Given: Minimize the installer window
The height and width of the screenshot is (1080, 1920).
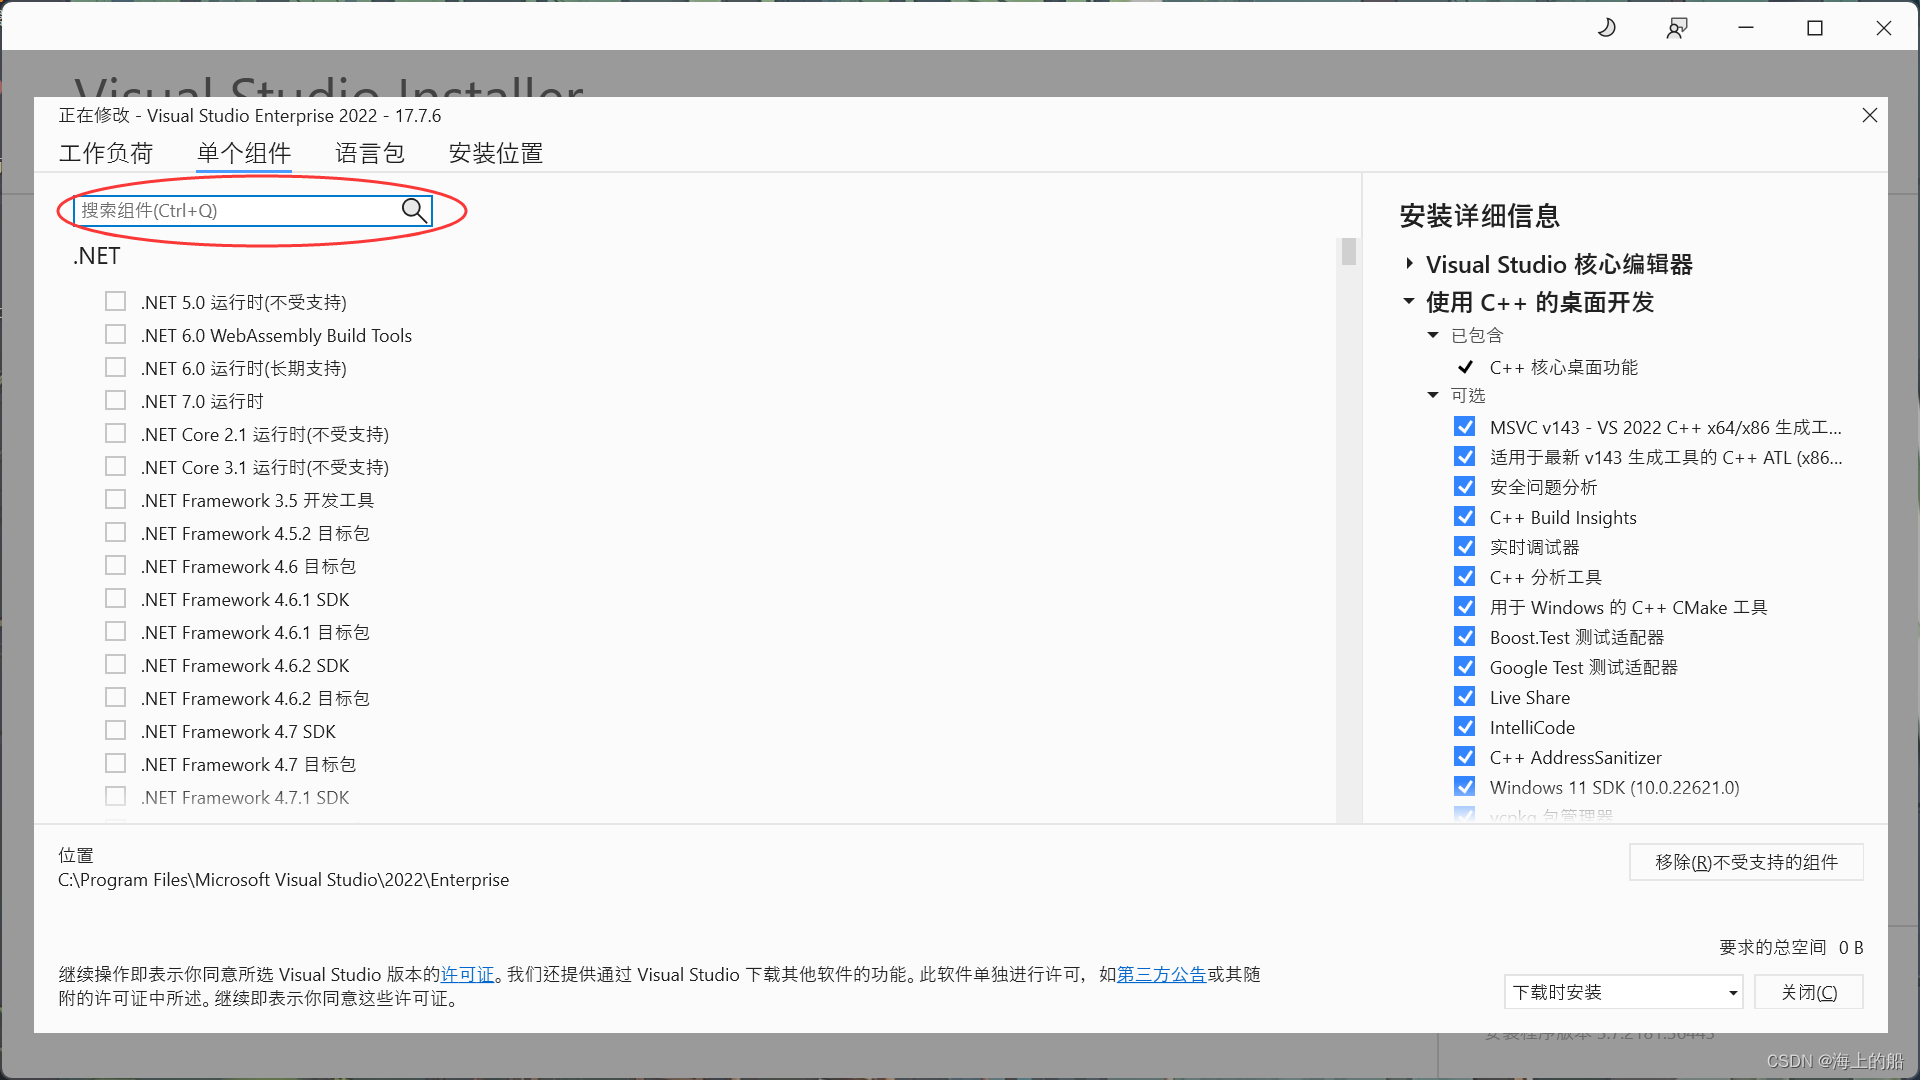Looking at the screenshot, I should click(1746, 28).
